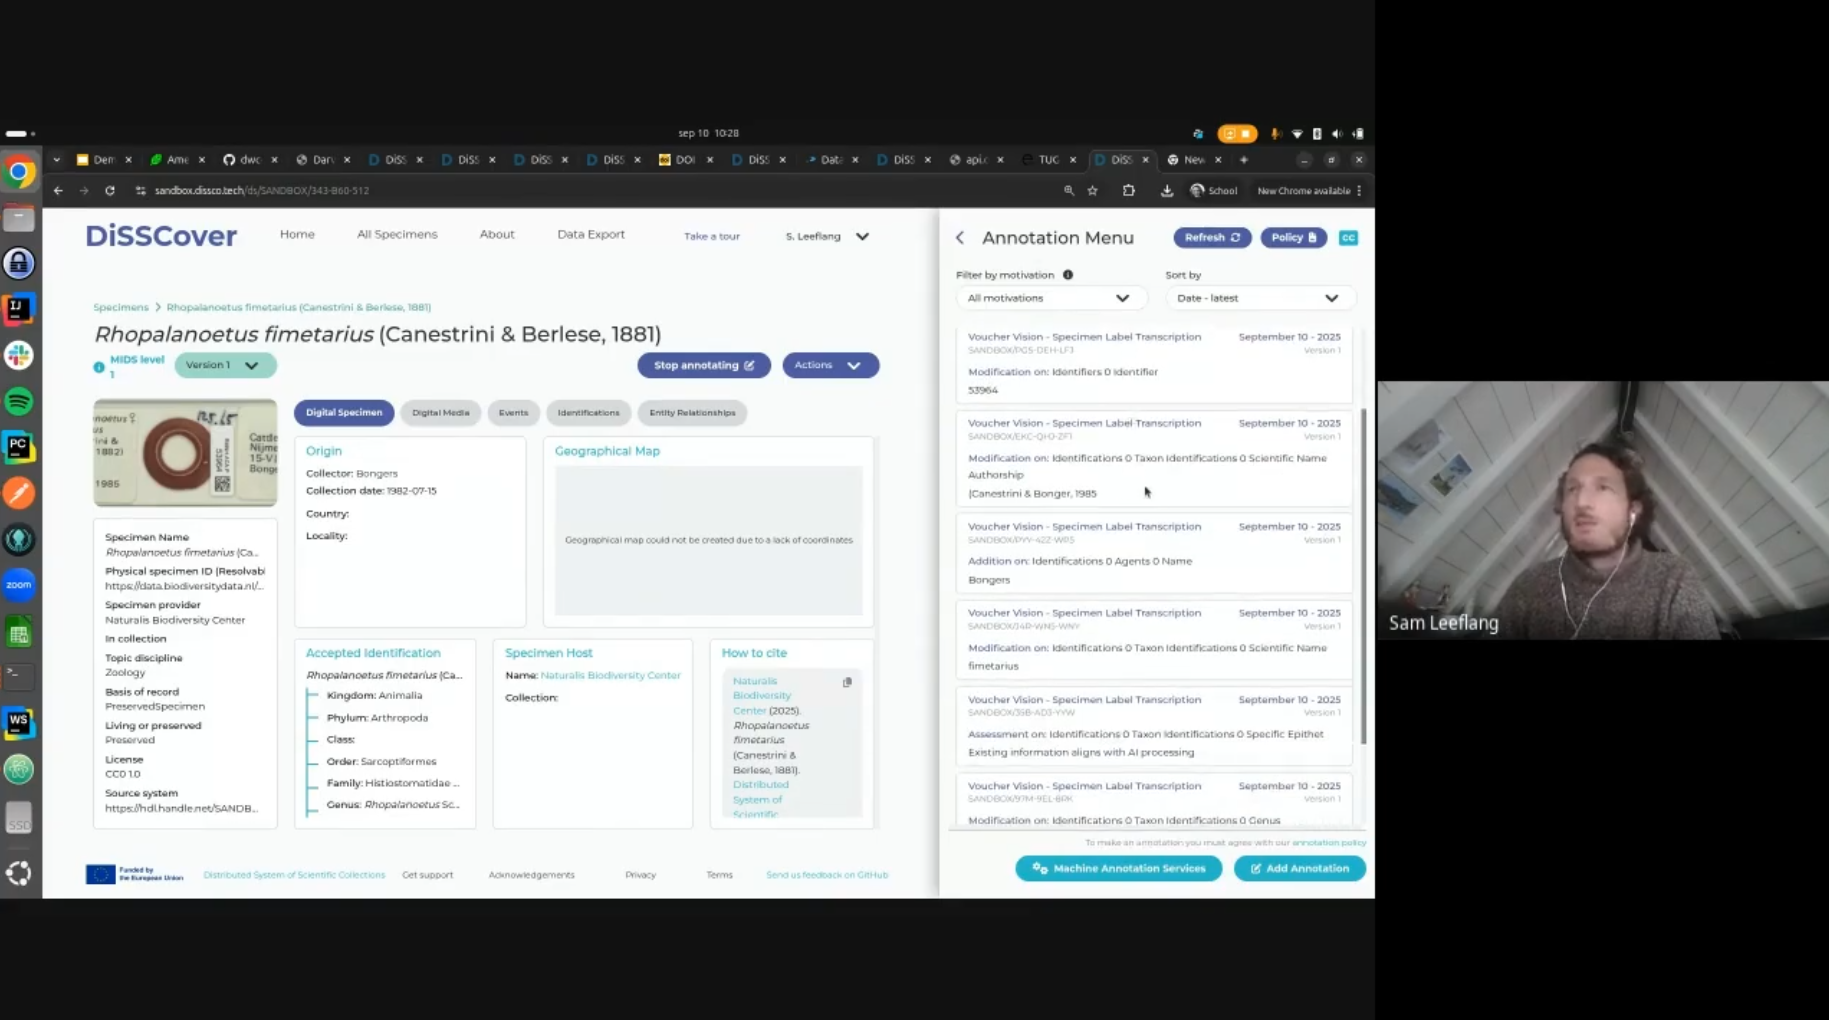Click the Add Annotation button
The width and height of the screenshot is (1829, 1020).
[1299, 868]
